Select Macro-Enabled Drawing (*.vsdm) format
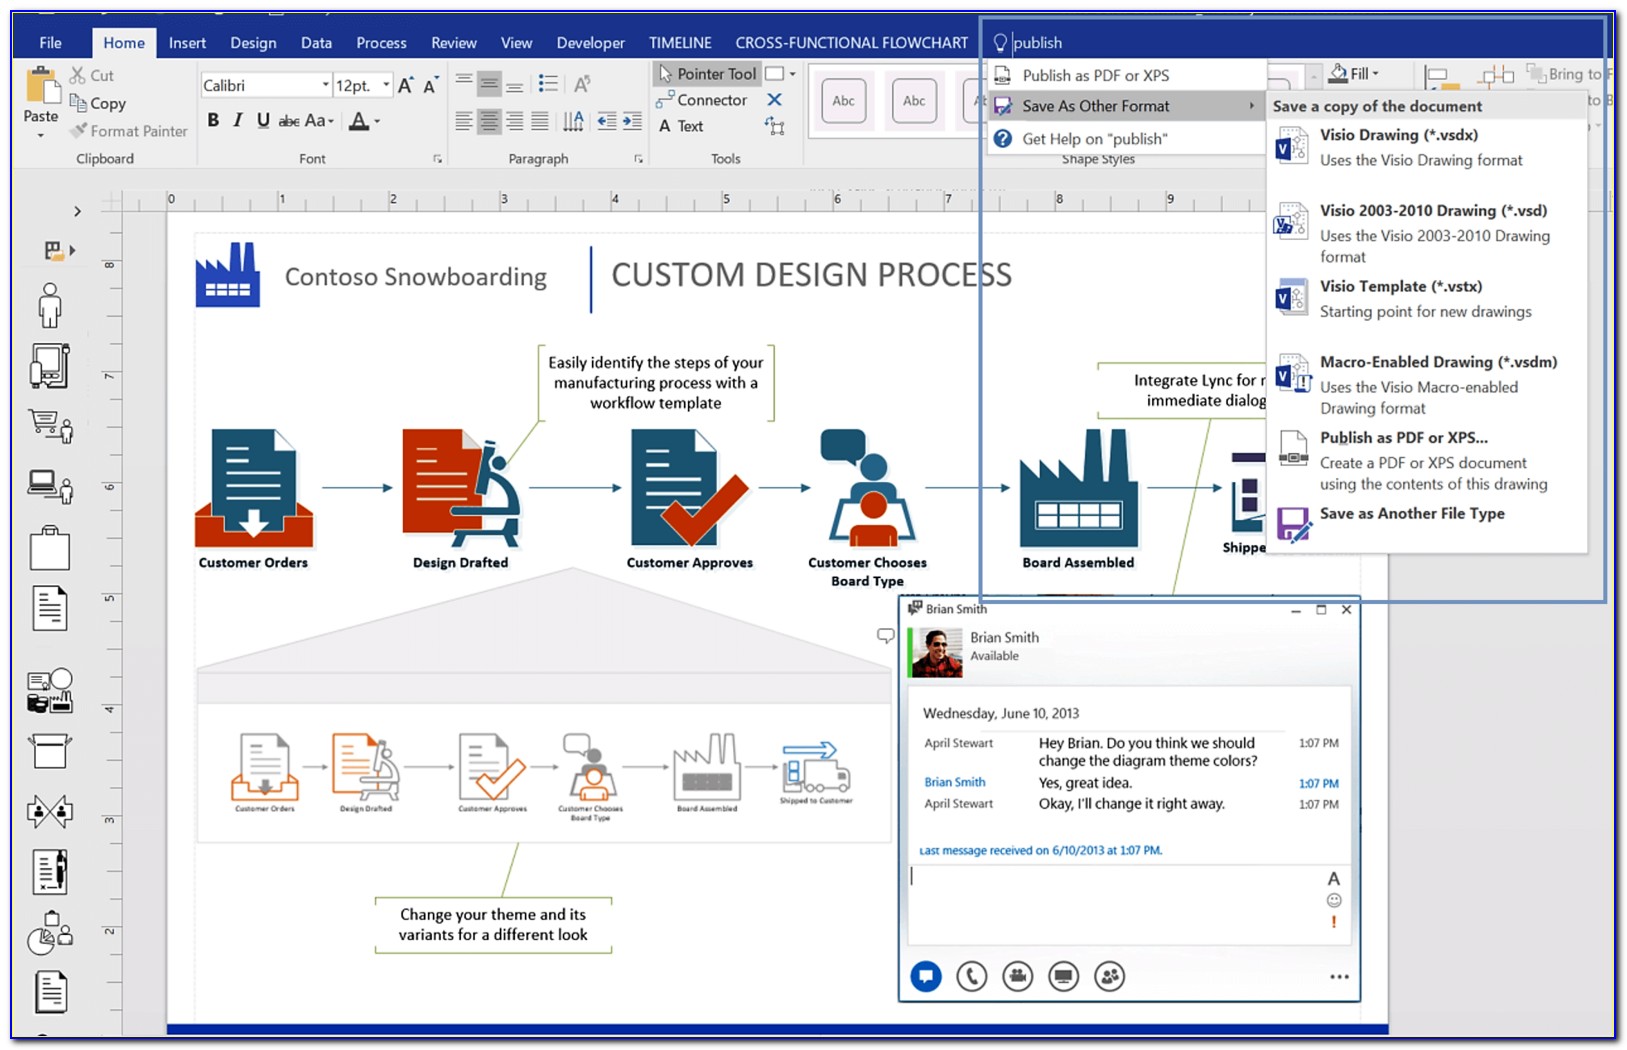Viewport: 1627px width, 1050px height. click(1427, 384)
